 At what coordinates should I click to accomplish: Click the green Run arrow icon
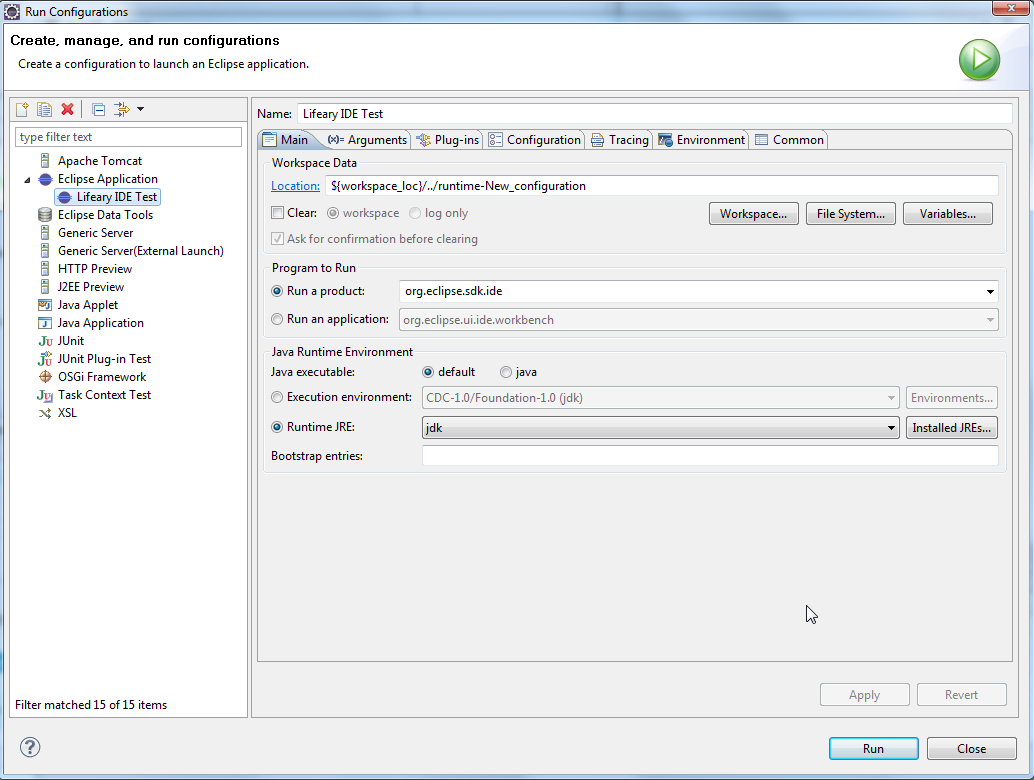pyautogui.click(x=979, y=60)
